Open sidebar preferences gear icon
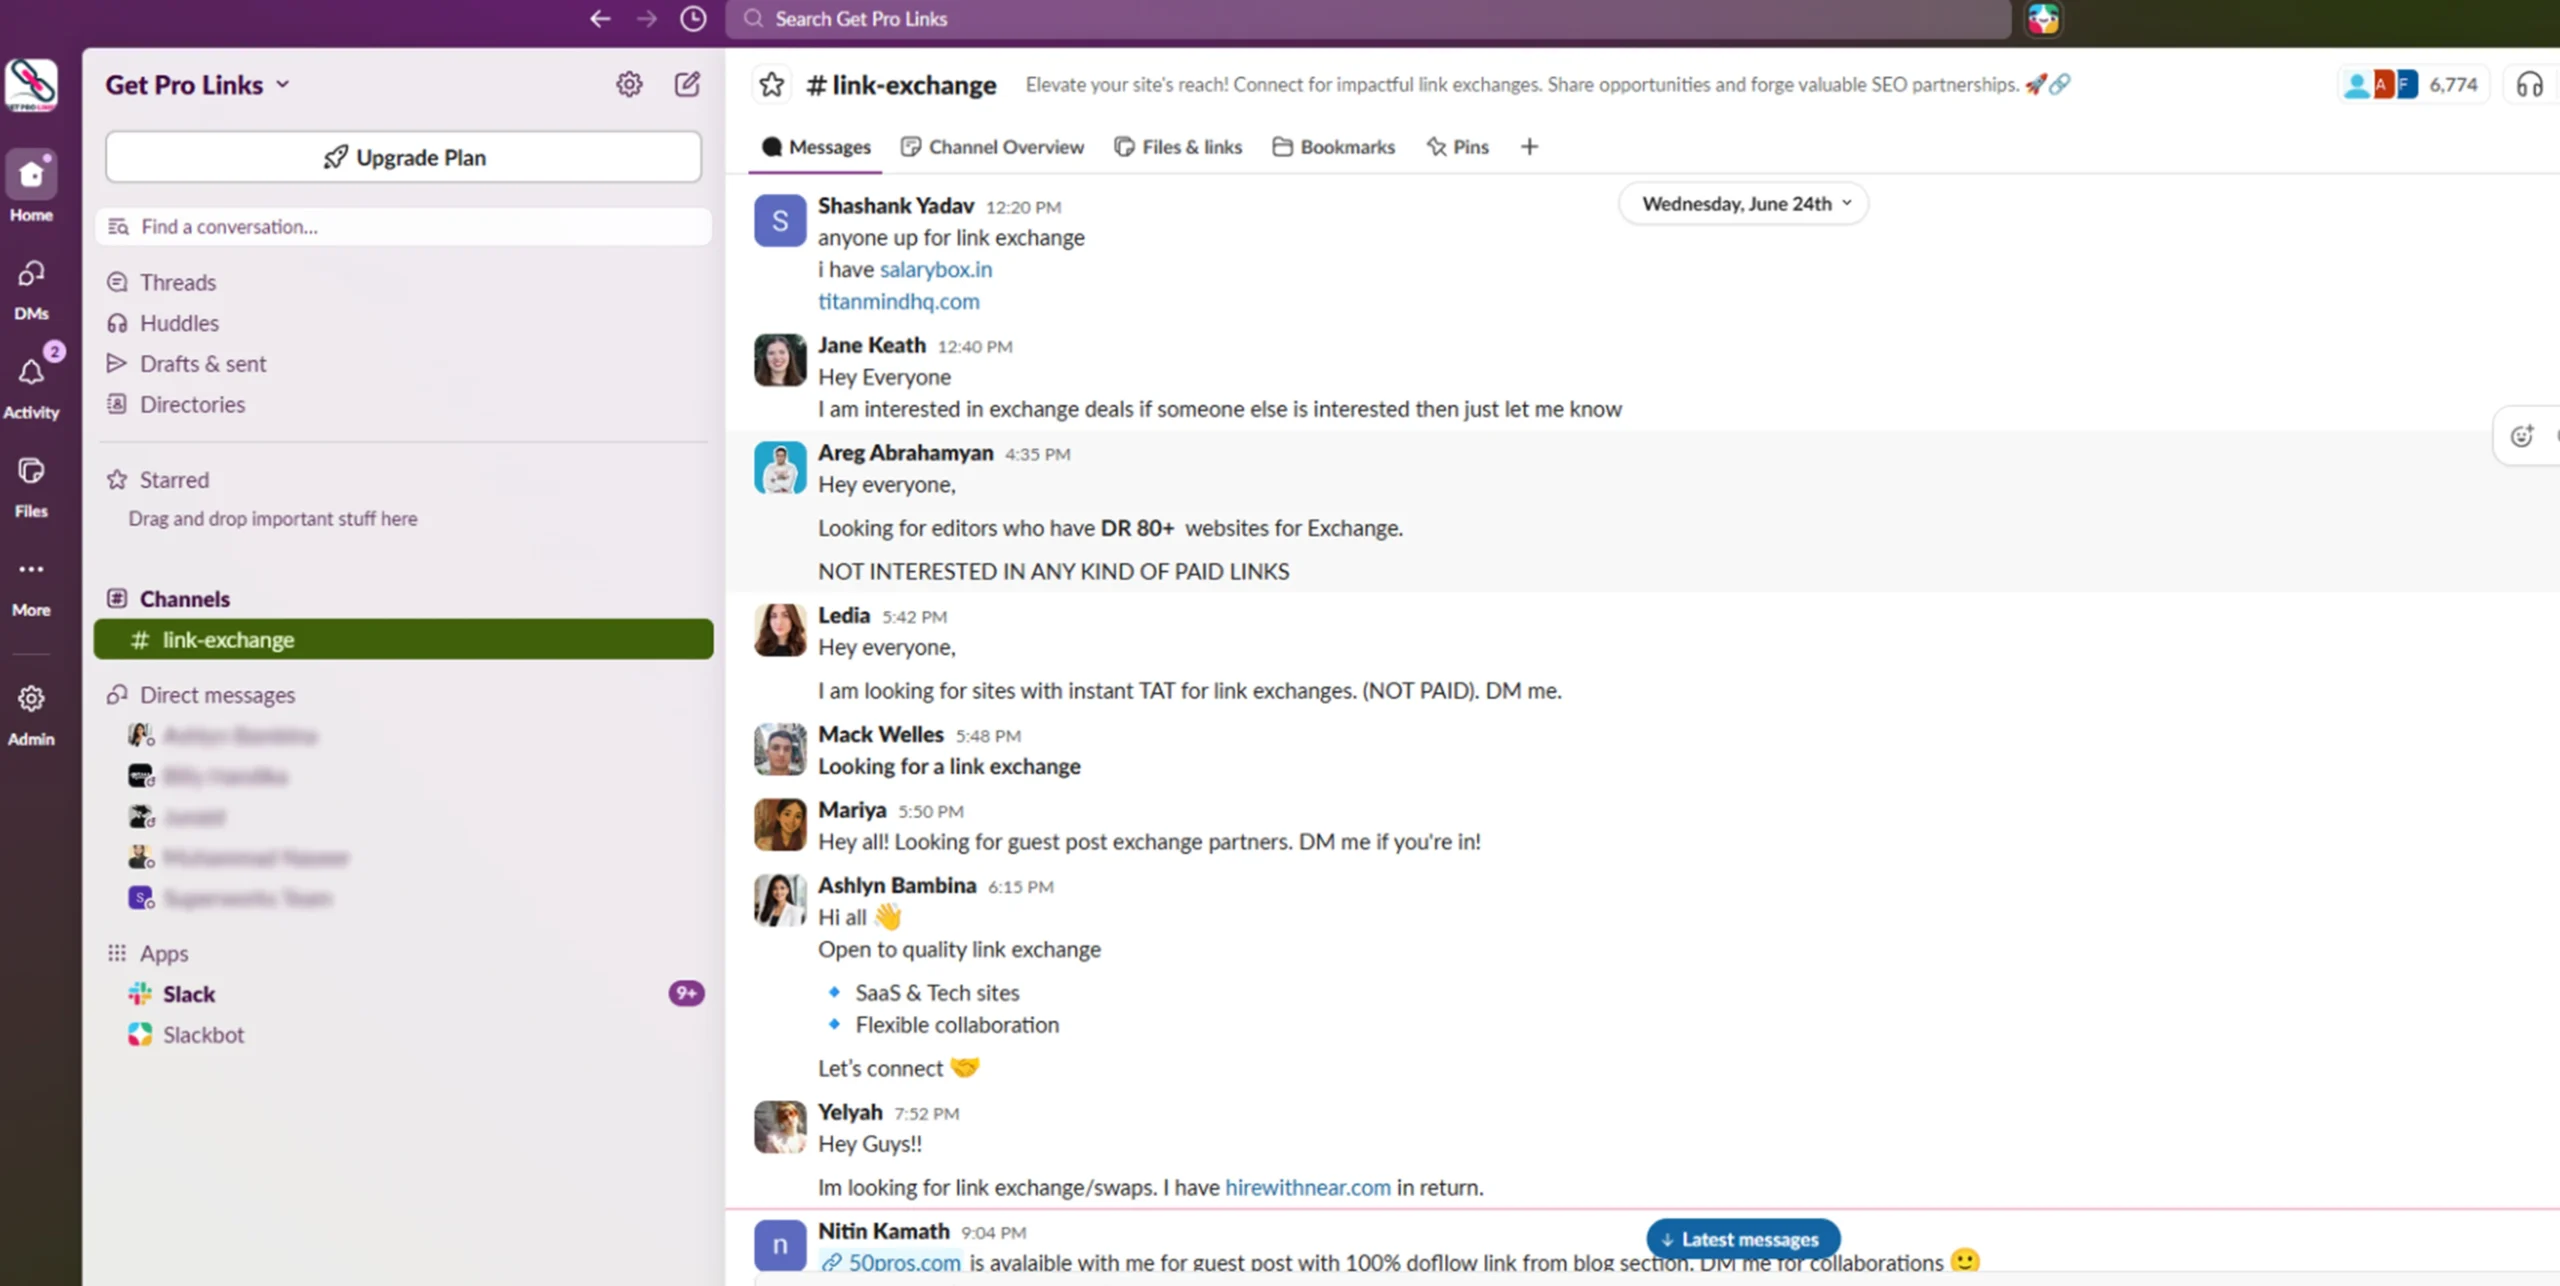This screenshot has width=2560, height=1286. 629,85
